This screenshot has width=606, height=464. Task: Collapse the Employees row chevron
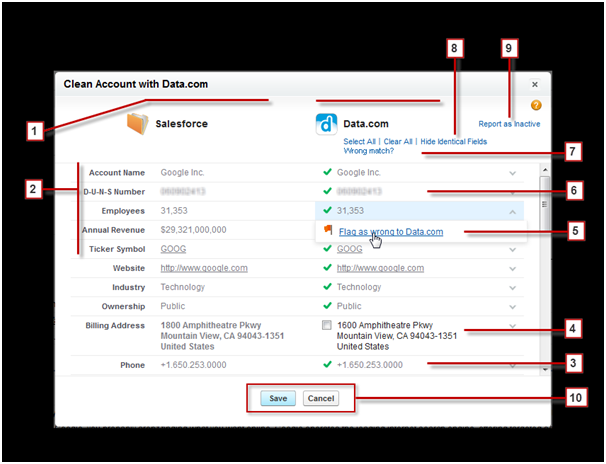click(x=512, y=212)
